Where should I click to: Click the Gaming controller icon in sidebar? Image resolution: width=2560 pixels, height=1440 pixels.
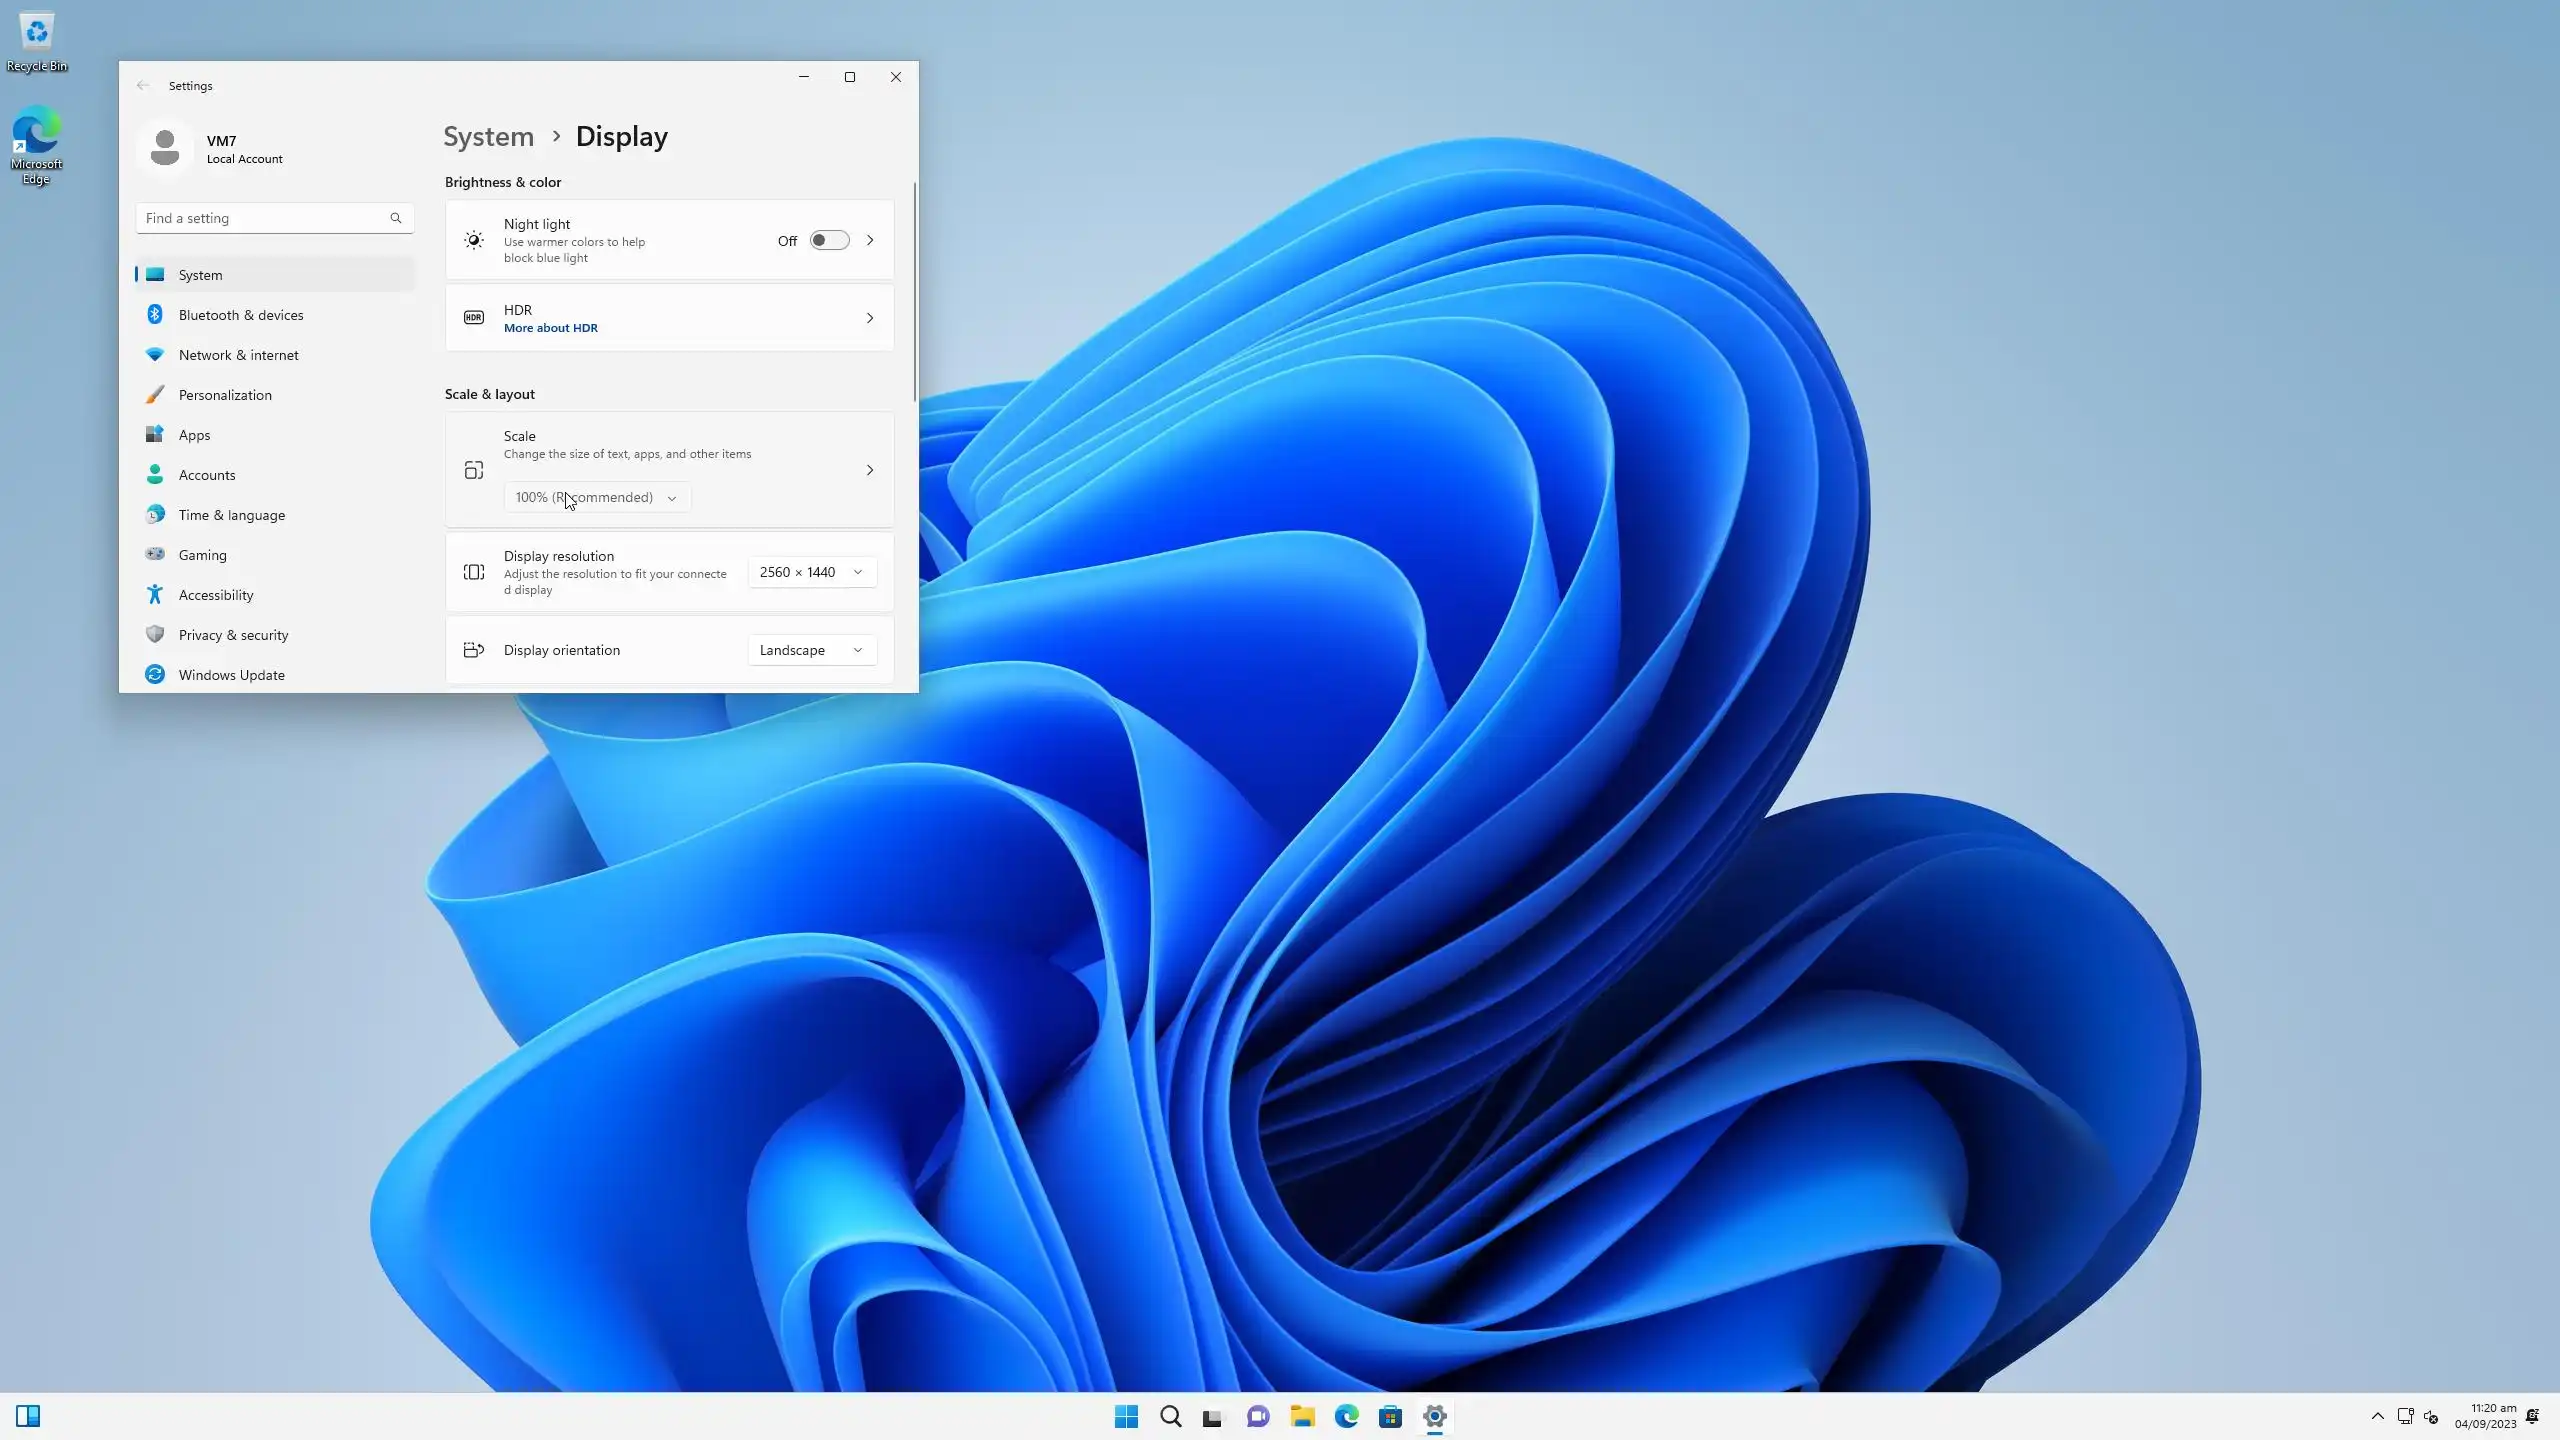155,555
